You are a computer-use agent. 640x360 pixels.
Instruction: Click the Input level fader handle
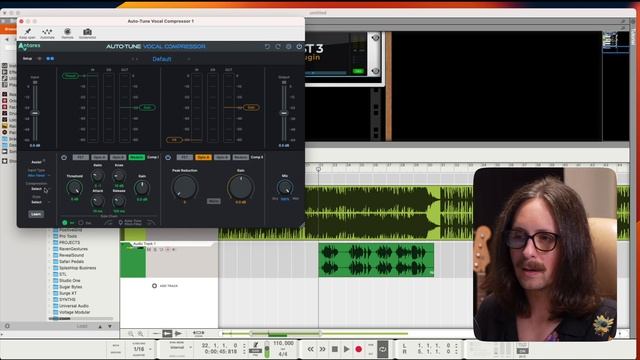pos(35,113)
